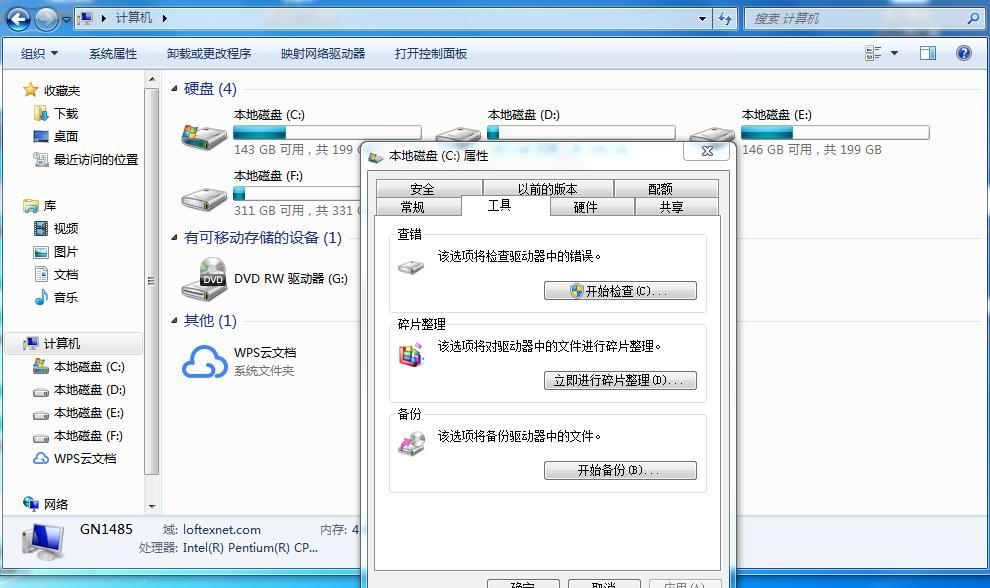Click the 视频 library icon in sidebar

40,228
